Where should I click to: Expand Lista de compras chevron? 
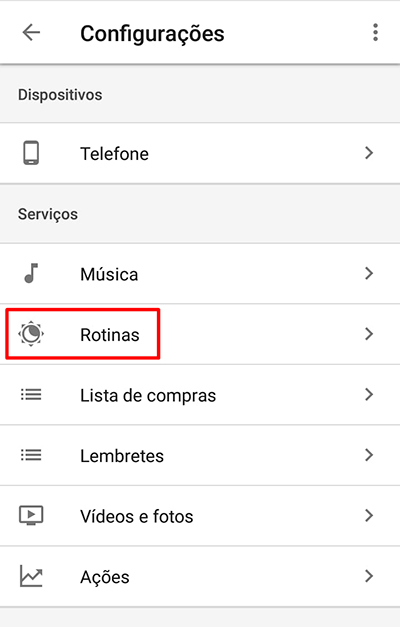click(x=369, y=395)
